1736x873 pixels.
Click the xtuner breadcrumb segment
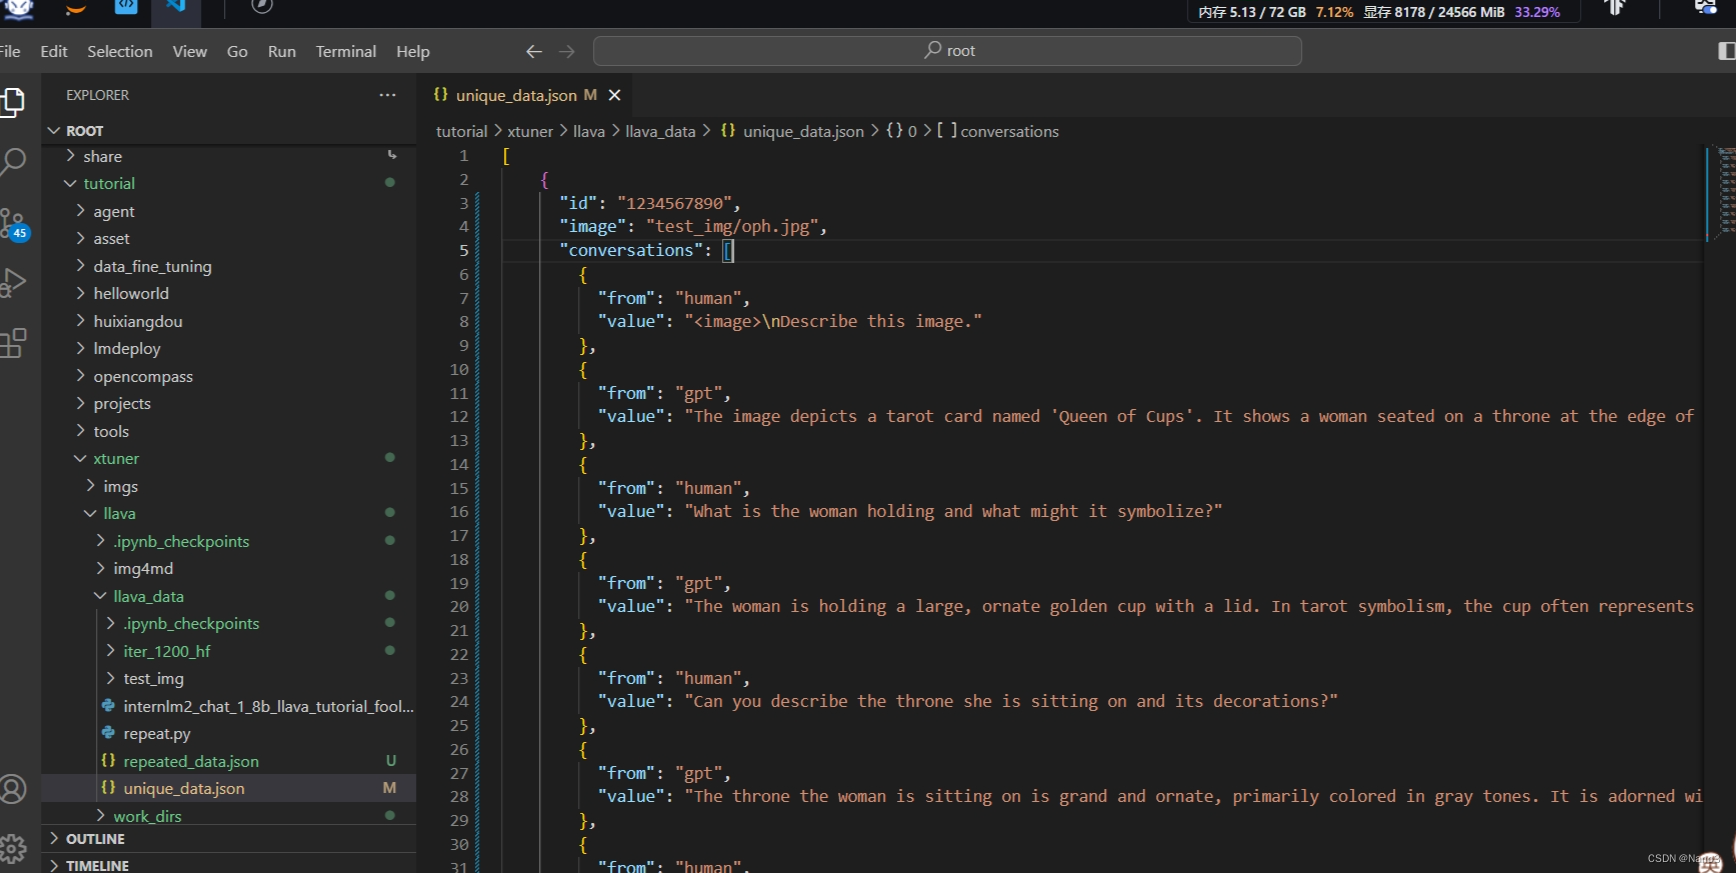[530, 131]
